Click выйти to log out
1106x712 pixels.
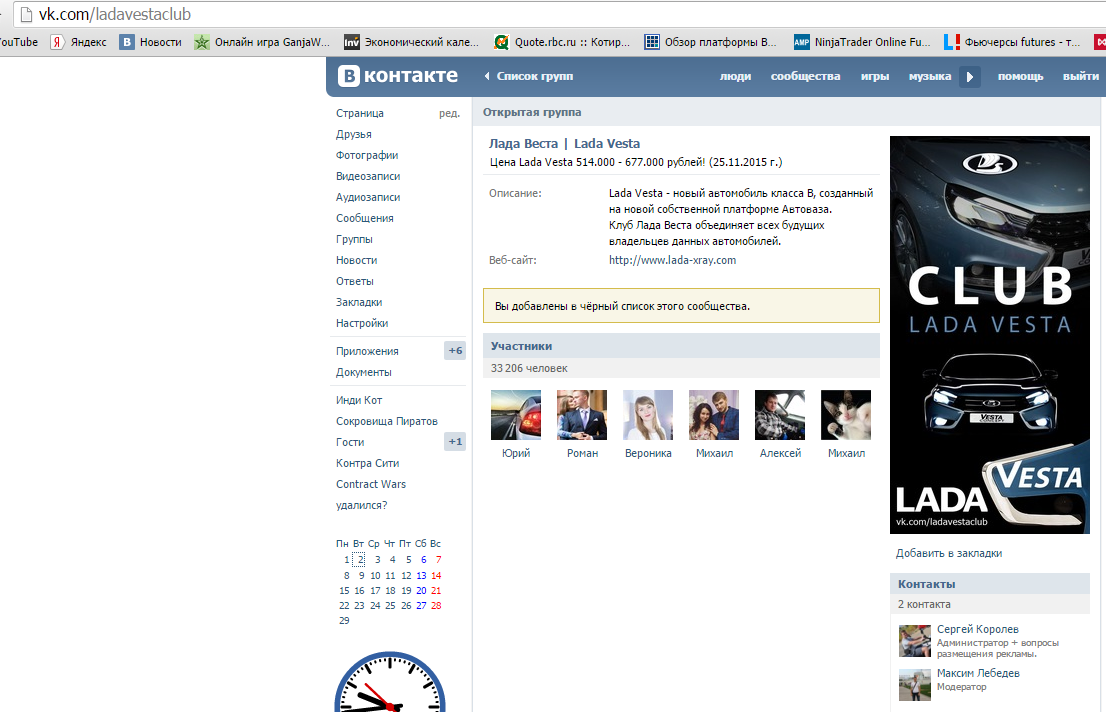(1081, 76)
